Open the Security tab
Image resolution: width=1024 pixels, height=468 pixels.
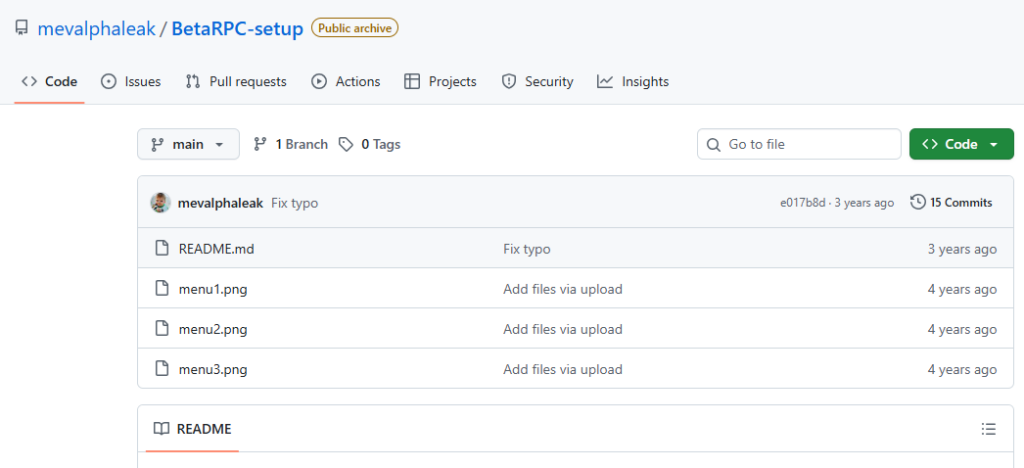537,82
